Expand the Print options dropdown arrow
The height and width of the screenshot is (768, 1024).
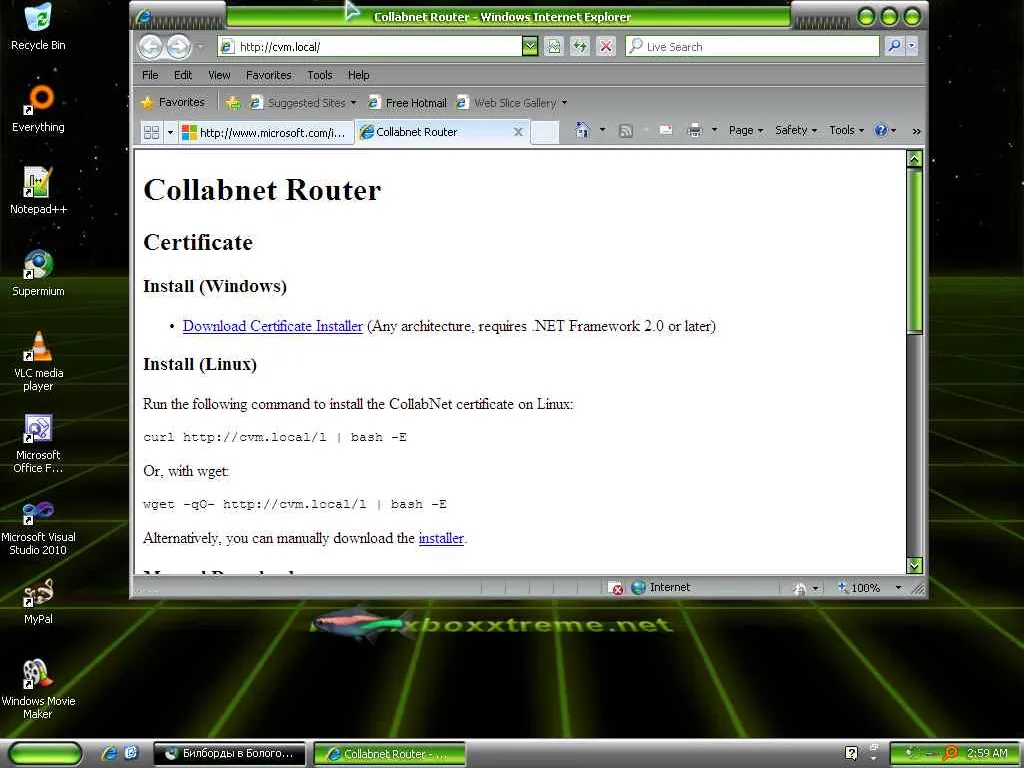pyautogui.click(x=714, y=131)
